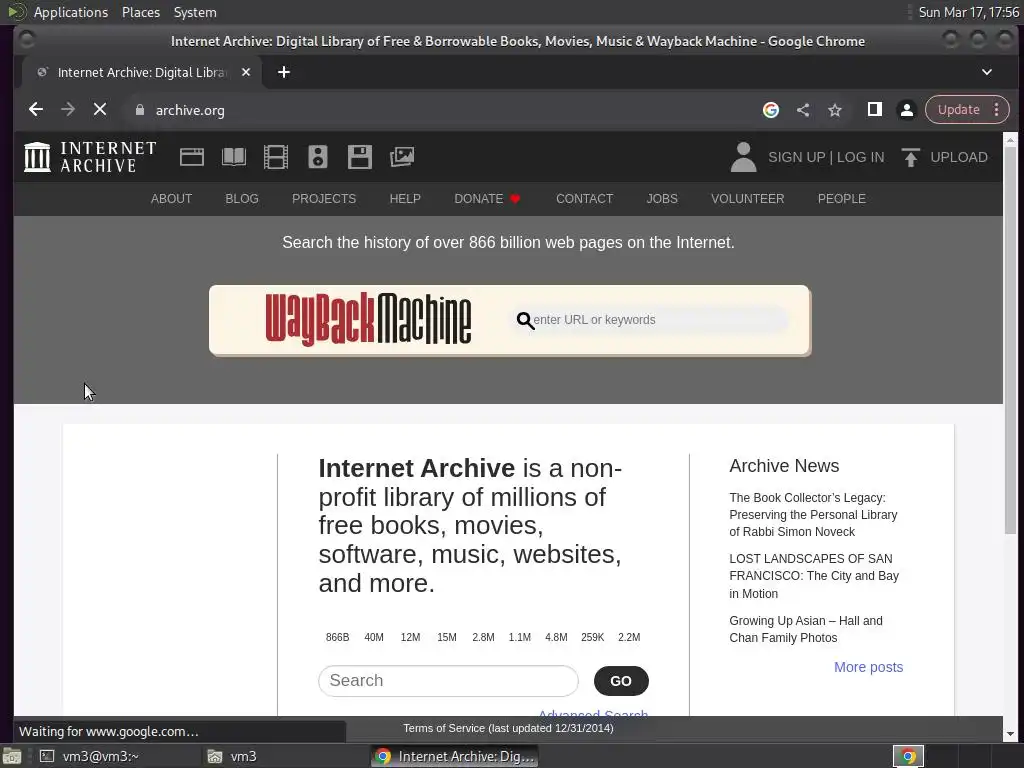
Task: Open the ABOUT menu item
Action: 171,199
